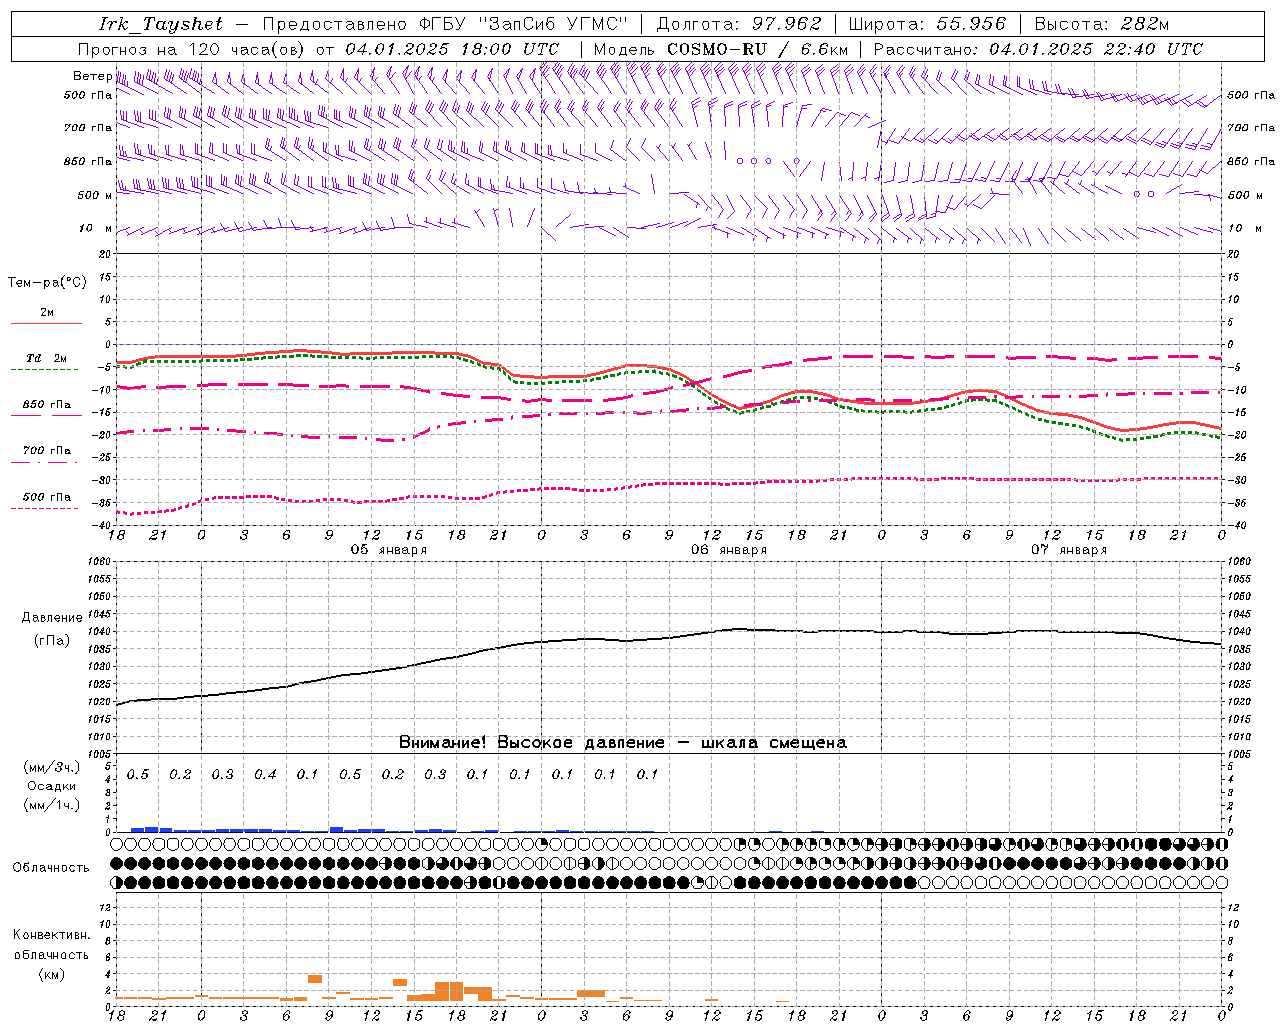
Task: Click the 'Модель COSMO-RU / 6.6км' model label
Action: click(x=721, y=49)
